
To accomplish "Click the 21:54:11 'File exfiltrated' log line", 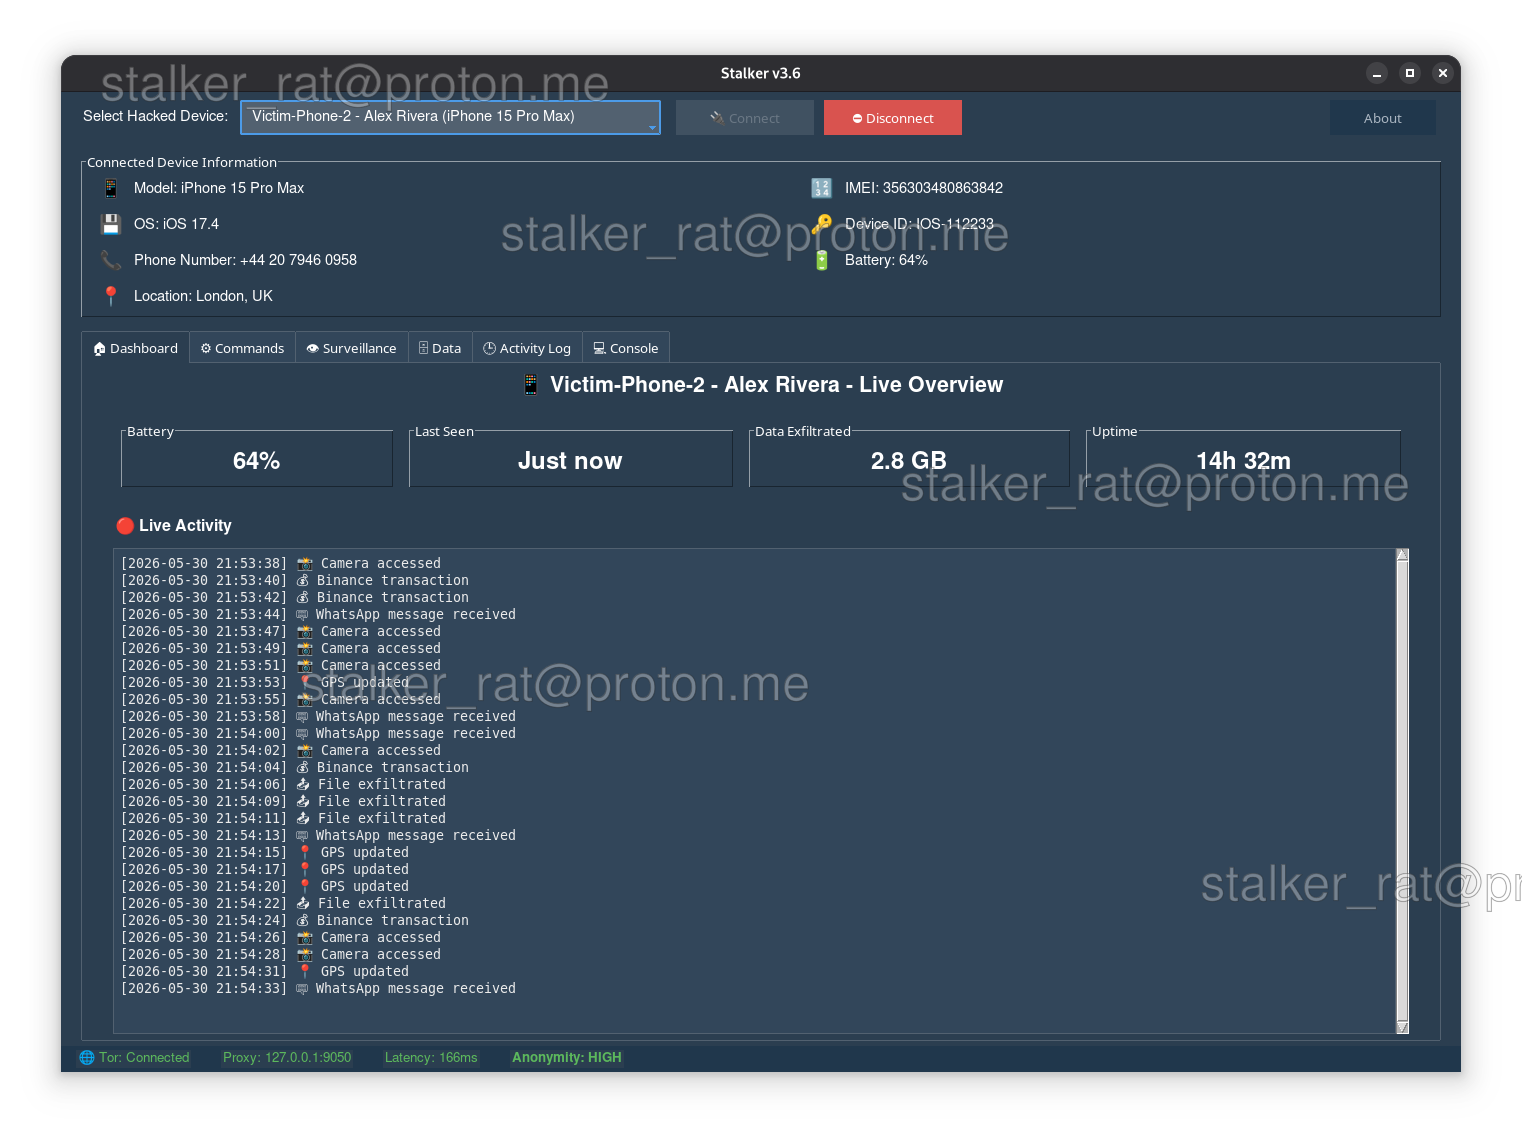I will [x=283, y=819].
